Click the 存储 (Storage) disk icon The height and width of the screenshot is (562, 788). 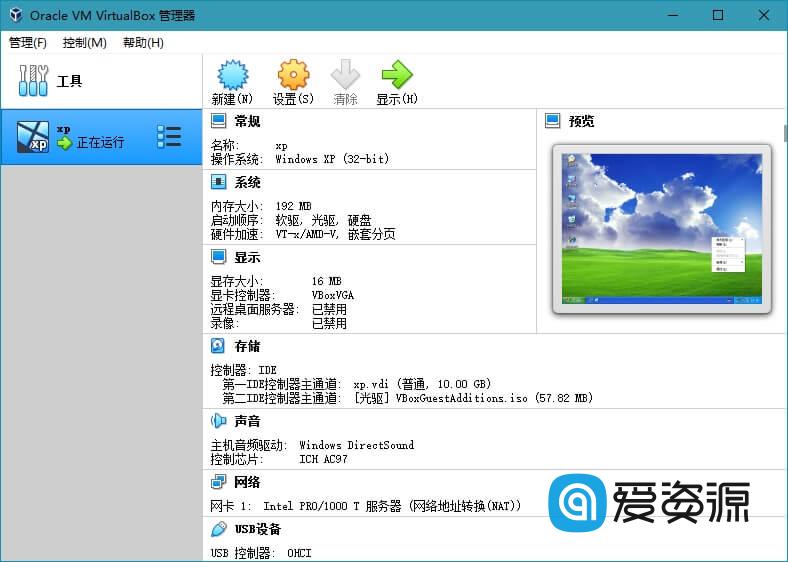pos(219,346)
